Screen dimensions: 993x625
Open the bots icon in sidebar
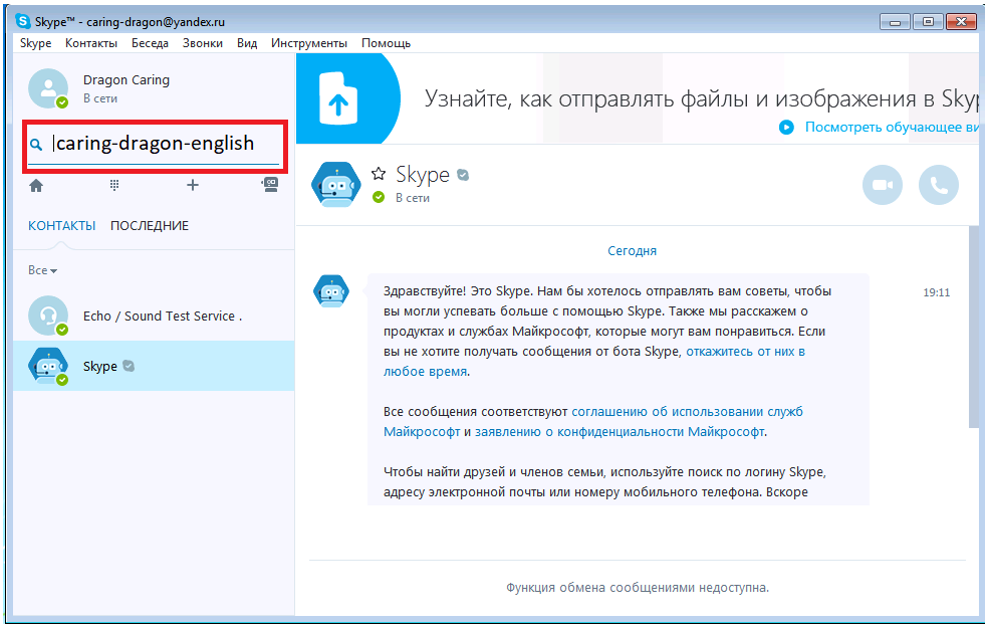(270, 184)
